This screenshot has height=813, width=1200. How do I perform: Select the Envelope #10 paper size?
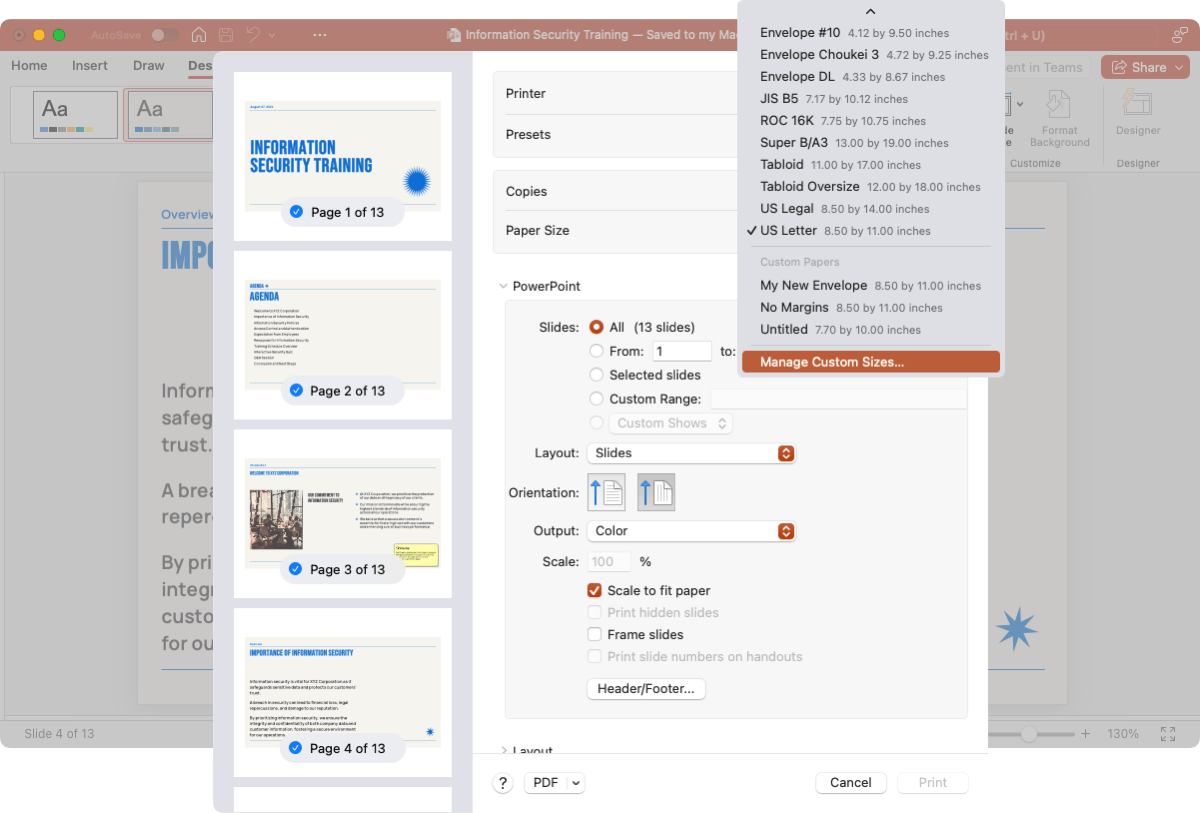pyautogui.click(x=871, y=33)
